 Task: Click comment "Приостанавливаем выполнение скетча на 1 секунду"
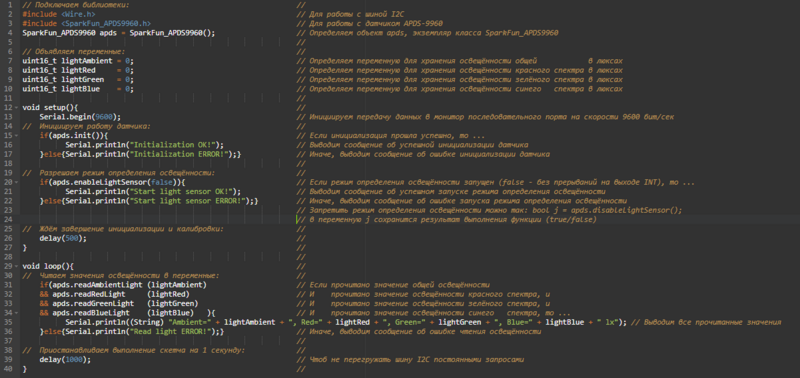pos(134,350)
